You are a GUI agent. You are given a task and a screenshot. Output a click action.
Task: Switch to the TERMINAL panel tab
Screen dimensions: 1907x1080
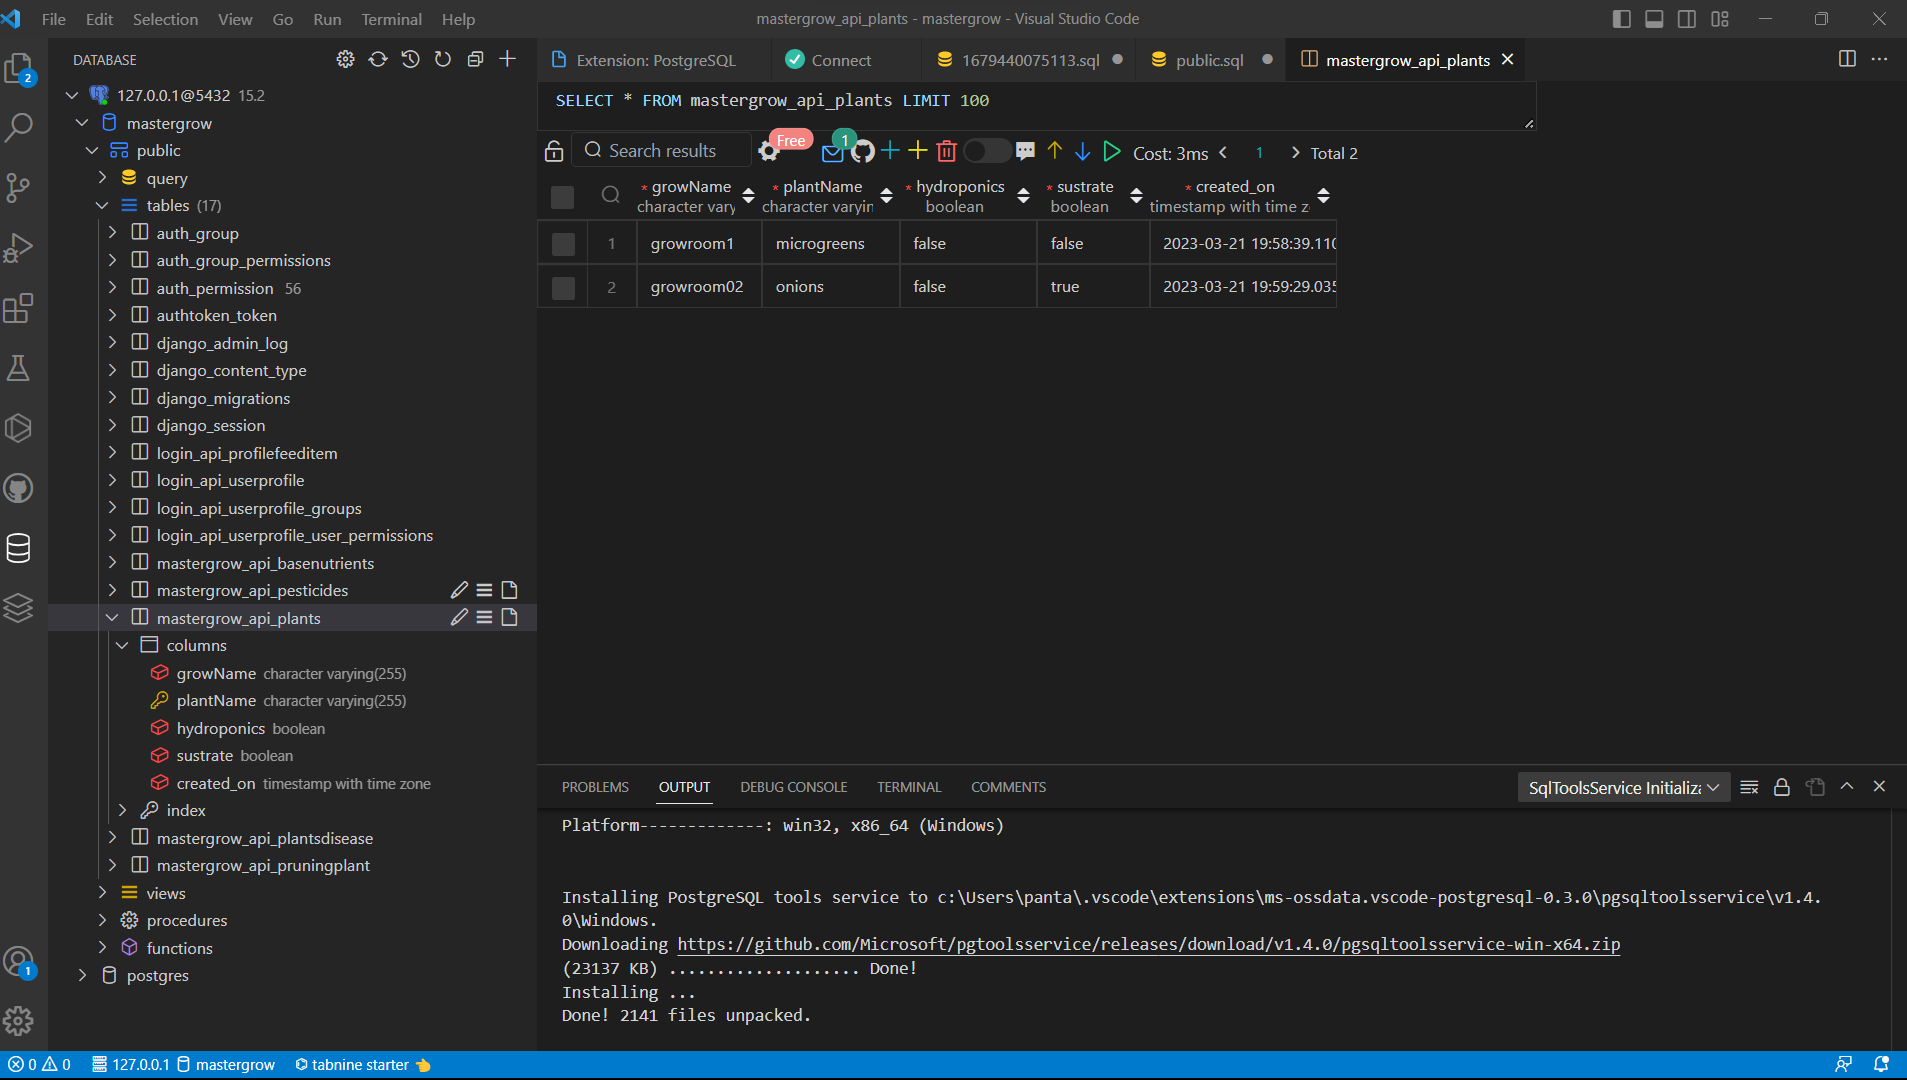pos(908,788)
